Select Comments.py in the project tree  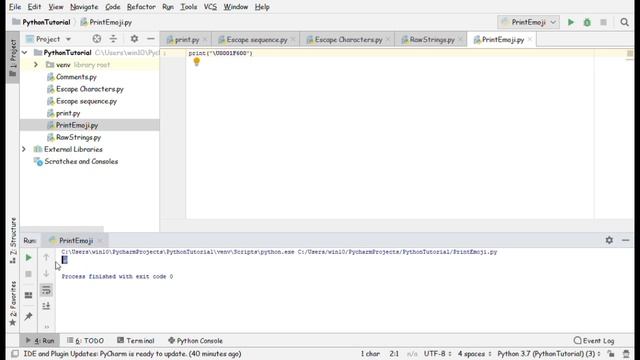click(76, 77)
